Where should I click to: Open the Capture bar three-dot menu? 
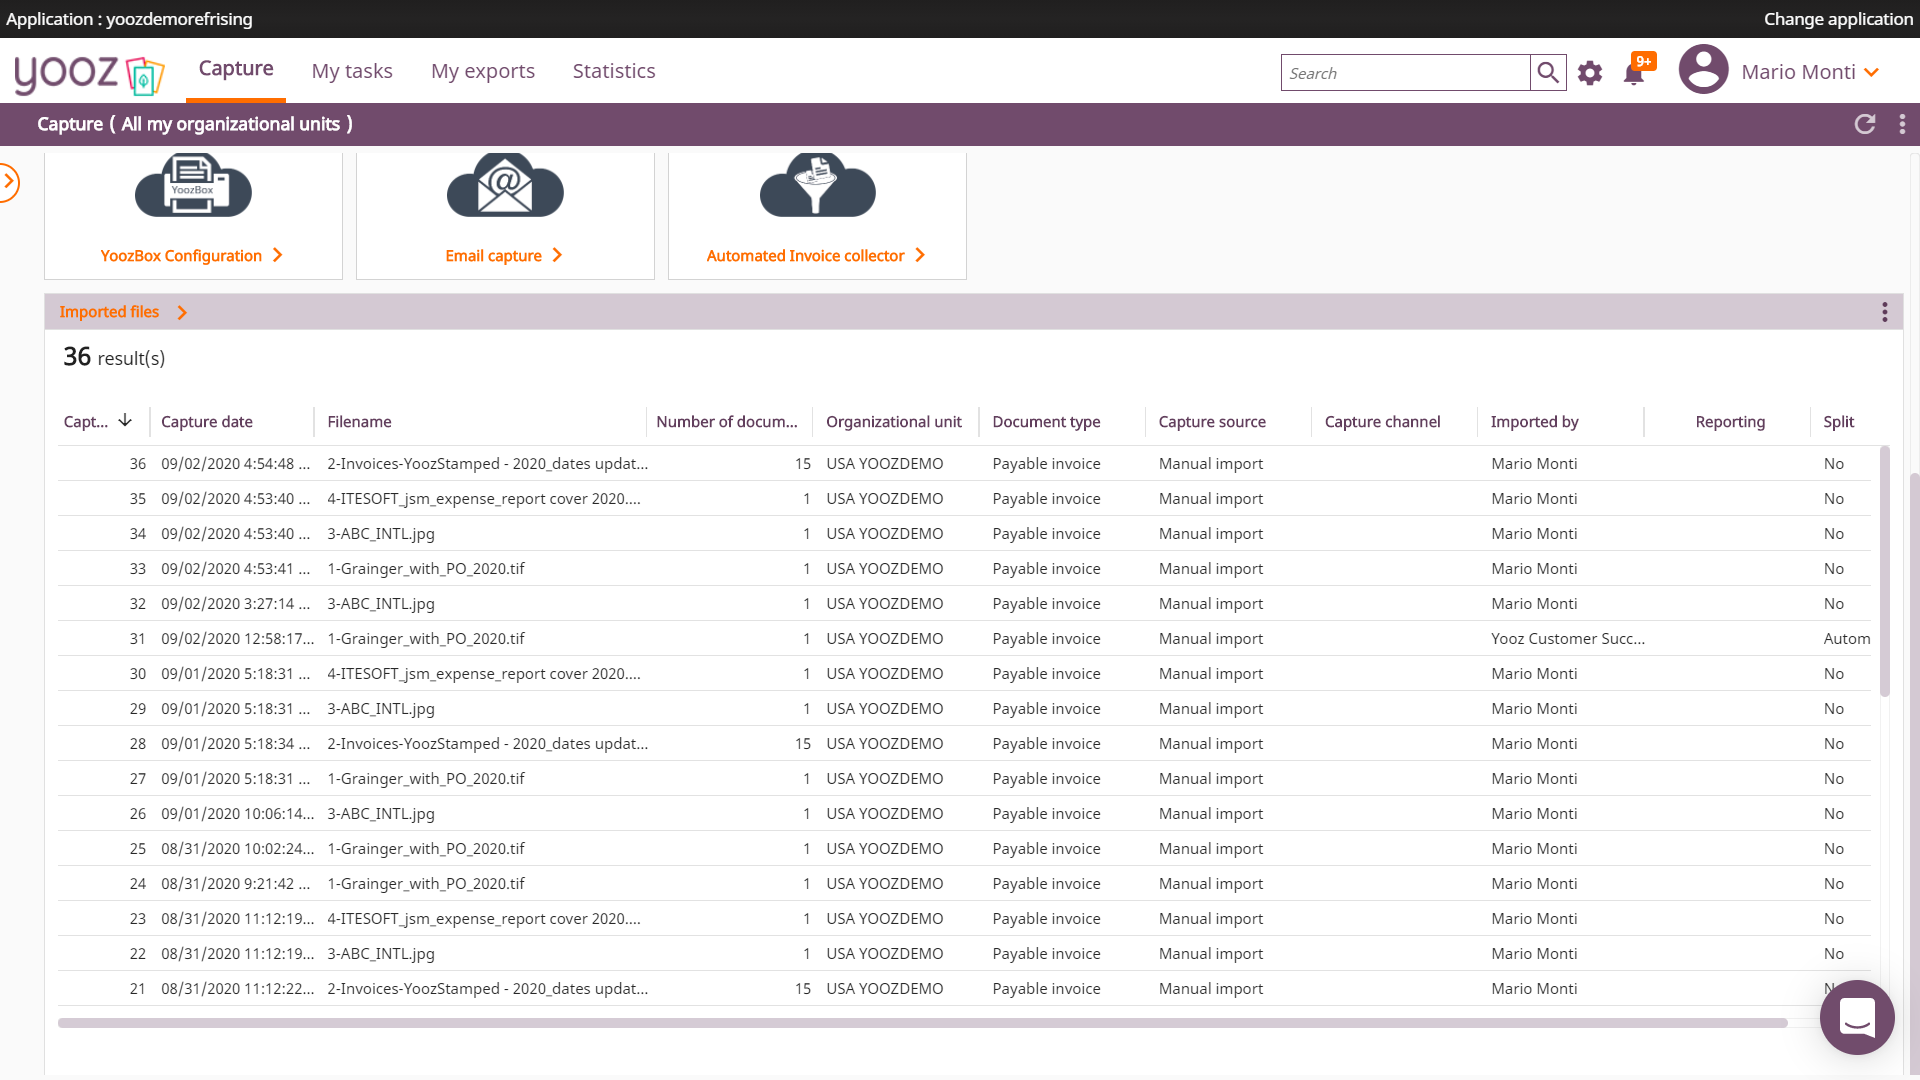click(1902, 124)
